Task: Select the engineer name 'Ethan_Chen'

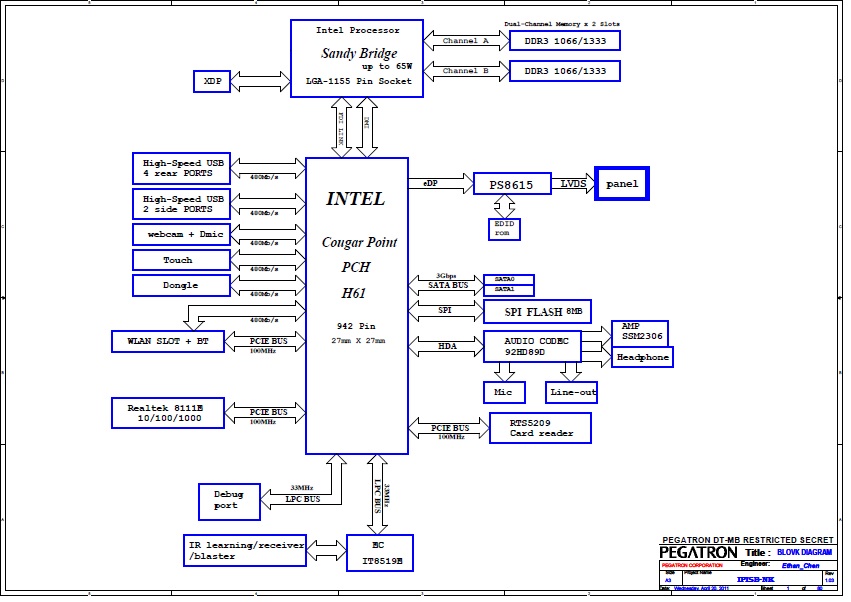Action: tap(801, 566)
